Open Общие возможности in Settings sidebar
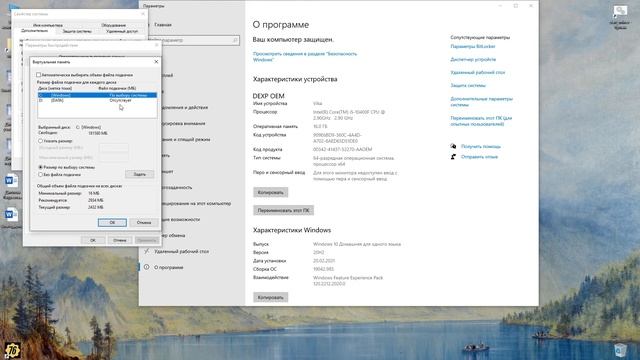Viewport: 640px width, 360px height. coord(180,219)
